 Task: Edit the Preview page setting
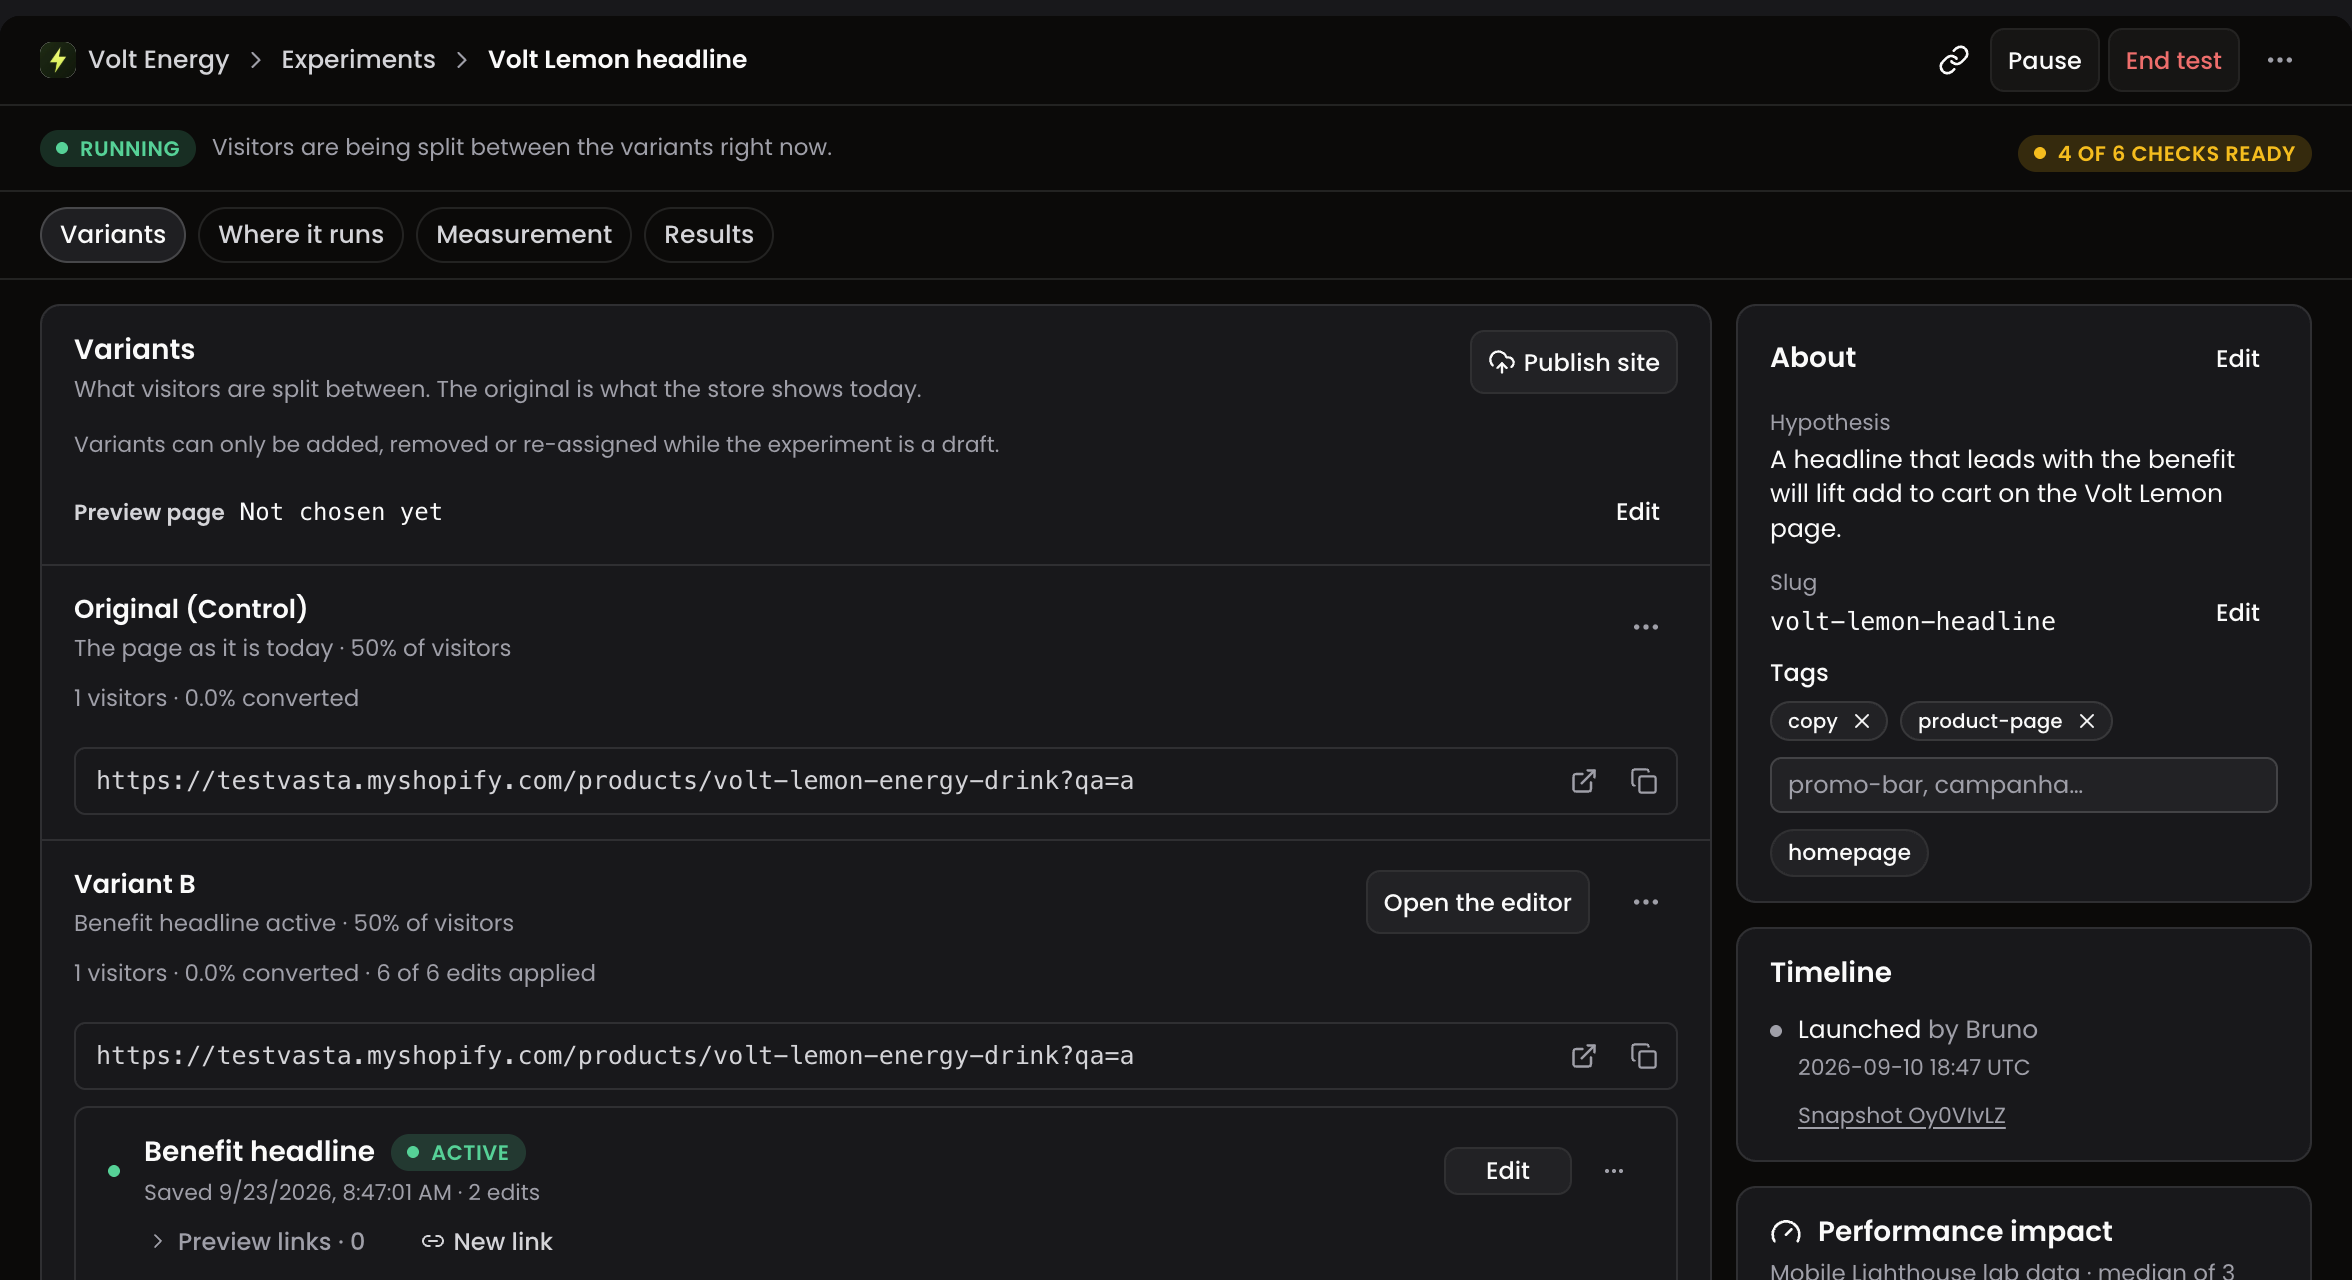pos(1637,512)
